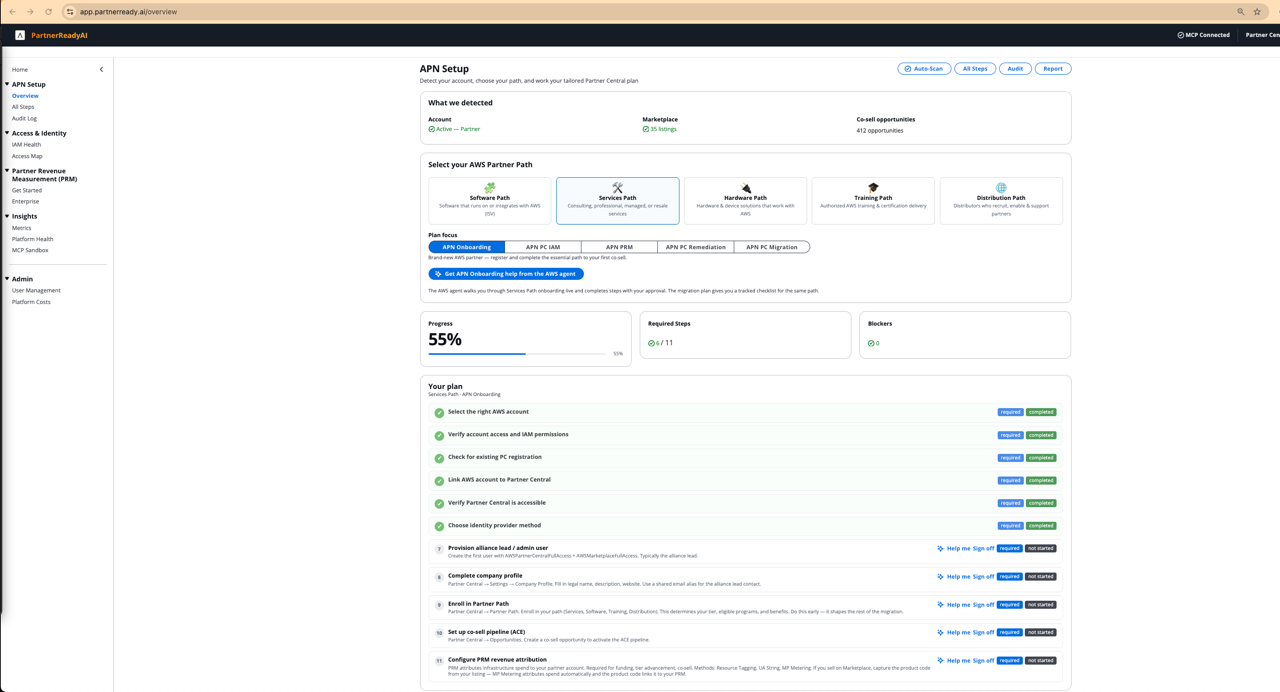This screenshot has width=1280, height=692.
Task: Collapse the Insights sidebar section
Action: pyautogui.click(x=7, y=216)
